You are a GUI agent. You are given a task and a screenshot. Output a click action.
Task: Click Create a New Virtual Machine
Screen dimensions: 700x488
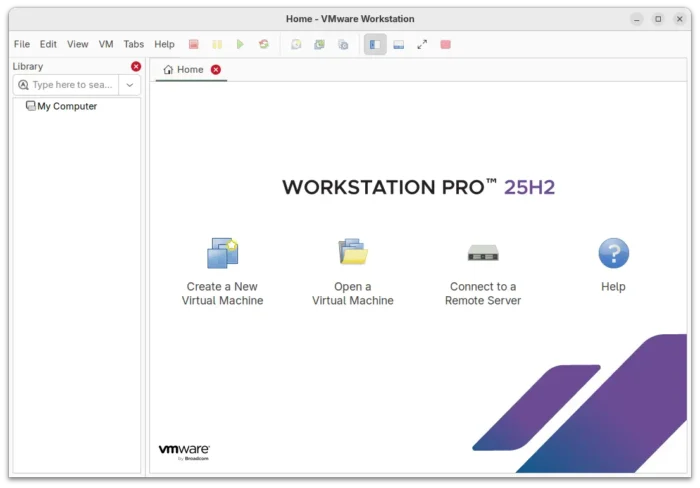[x=222, y=272]
